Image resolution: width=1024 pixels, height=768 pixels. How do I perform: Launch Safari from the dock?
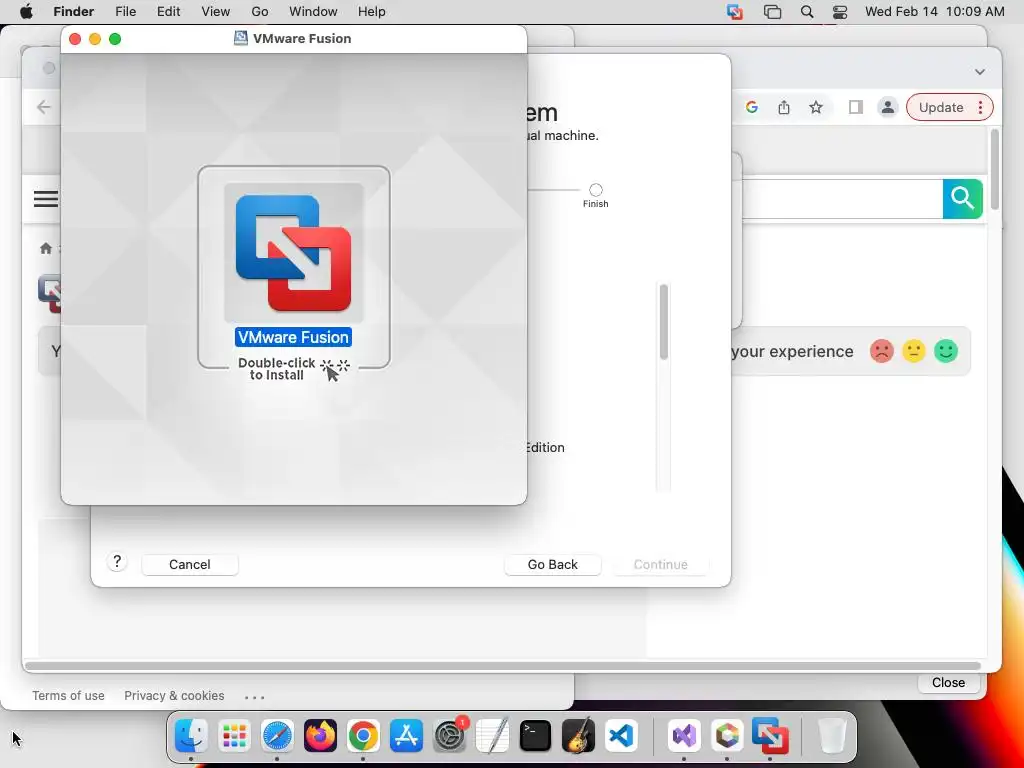coord(277,736)
